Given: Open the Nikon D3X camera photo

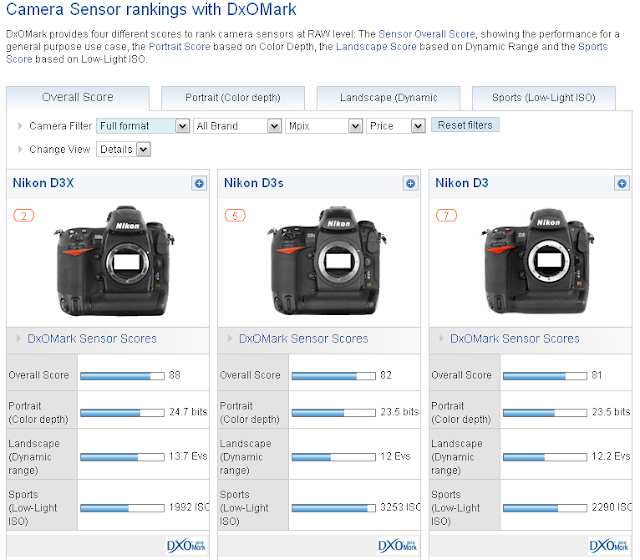Looking at the screenshot, I should (114, 261).
